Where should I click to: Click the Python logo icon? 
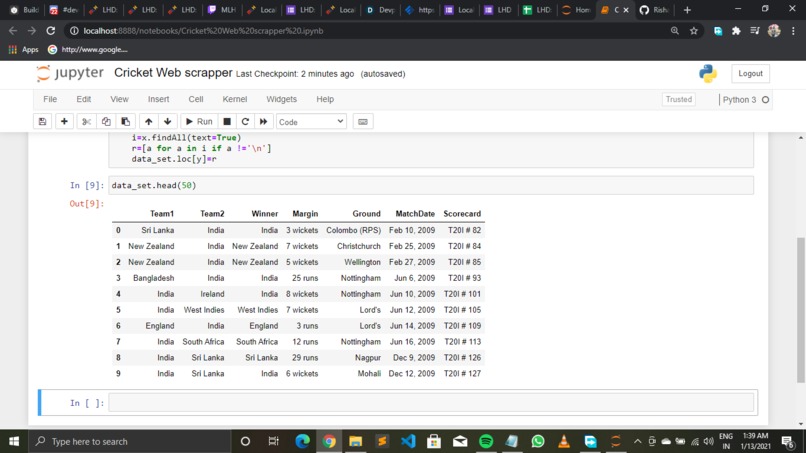[708, 74]
